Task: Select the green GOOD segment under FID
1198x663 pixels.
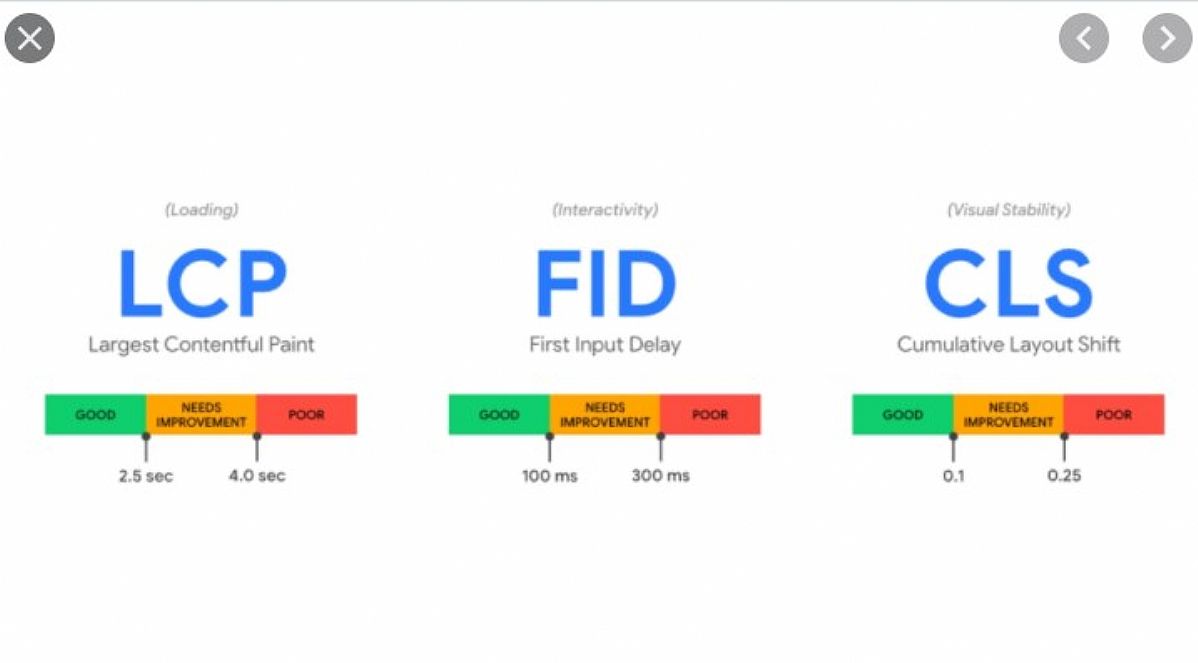Action: tap(499, 414)
